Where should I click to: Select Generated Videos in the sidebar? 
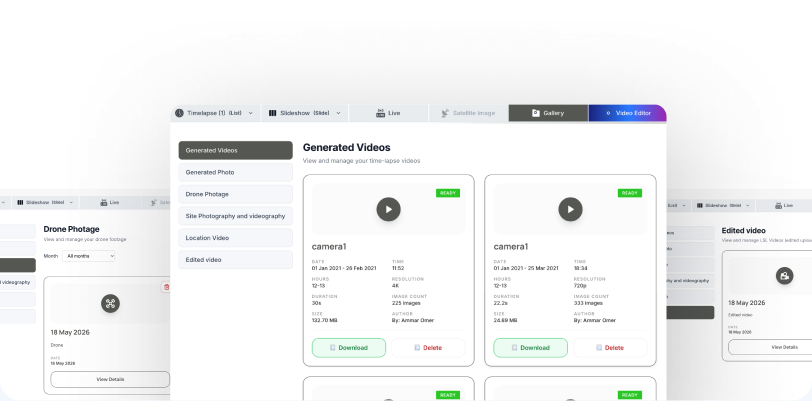coord(236,150)
